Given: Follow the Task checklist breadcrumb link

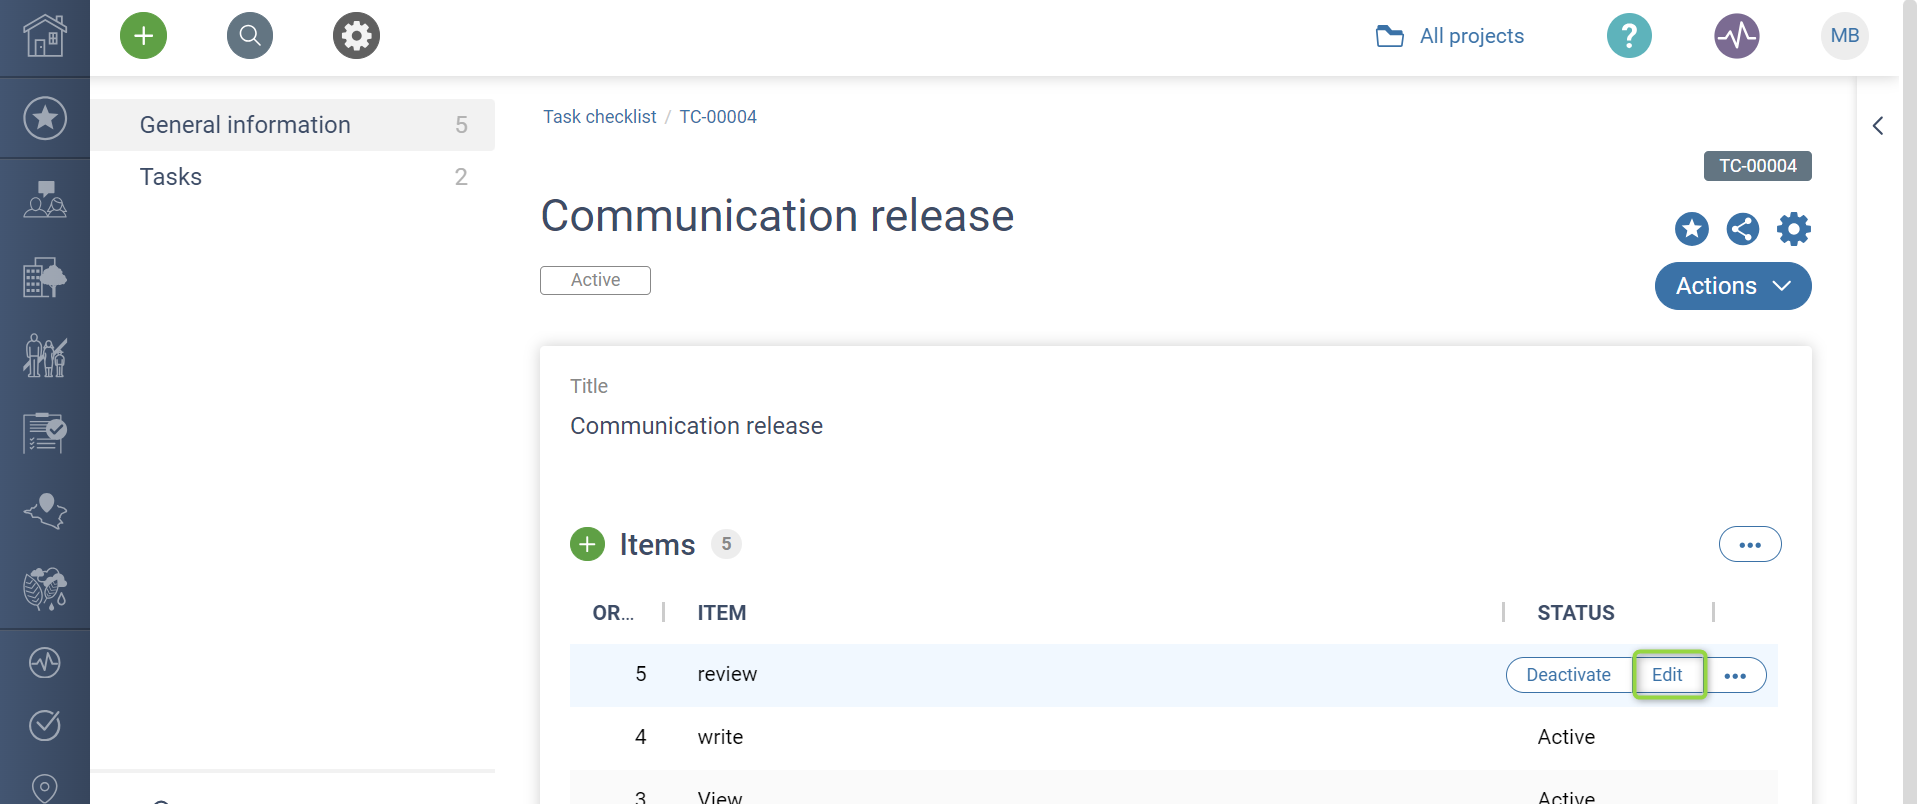Looking at the screenshot, I should [x=599, y=117].
